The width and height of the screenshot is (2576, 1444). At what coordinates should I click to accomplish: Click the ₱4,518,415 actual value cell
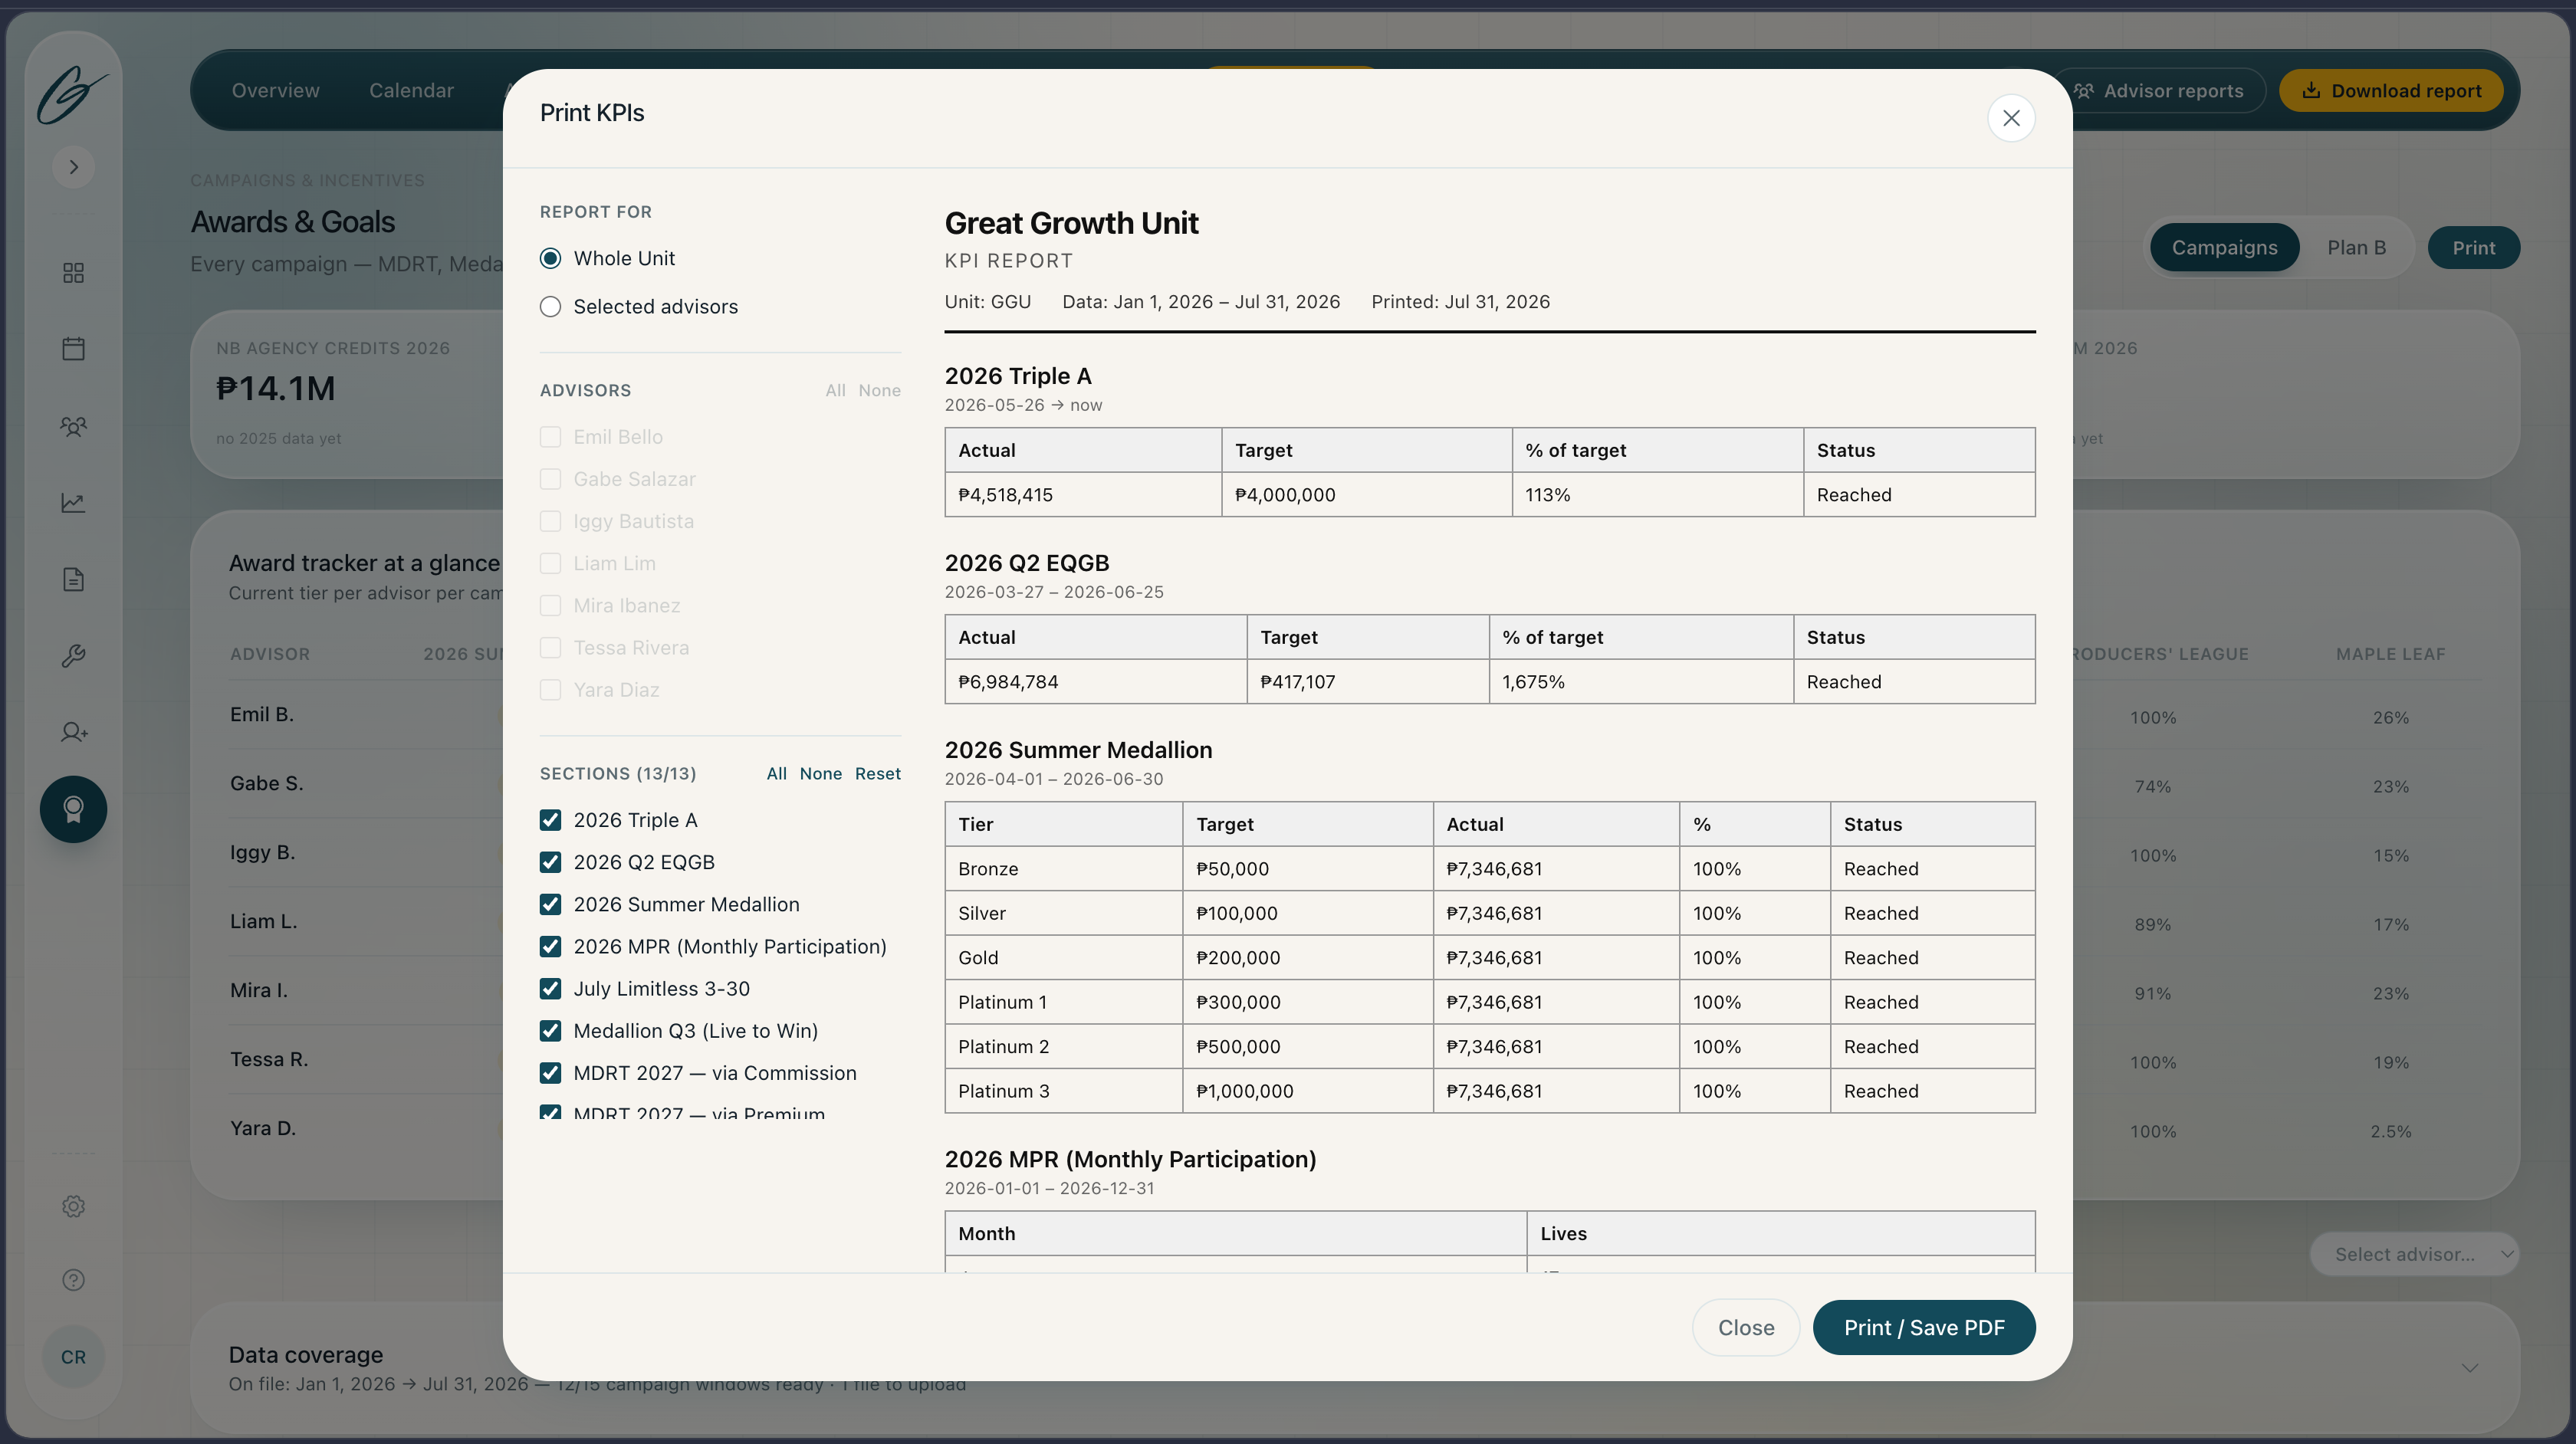(1082, 495)
